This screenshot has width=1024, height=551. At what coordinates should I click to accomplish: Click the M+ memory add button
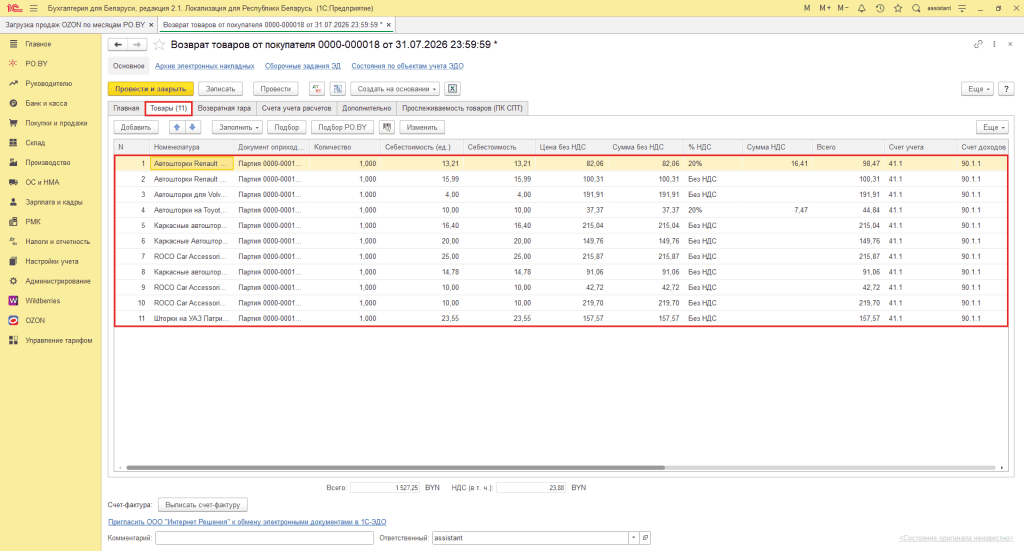[x=825, y=8]
